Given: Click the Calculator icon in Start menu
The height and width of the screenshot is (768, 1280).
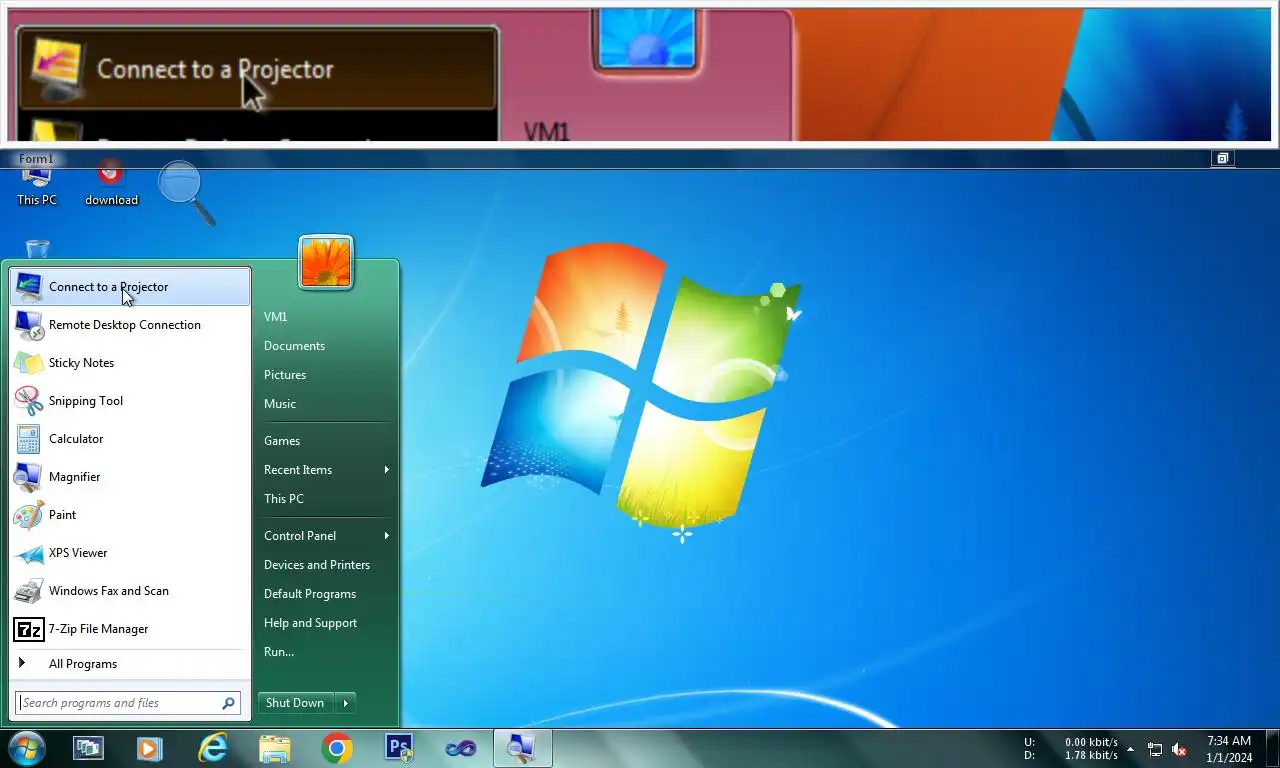Looking at the screenshot, I should coord(28,439).
